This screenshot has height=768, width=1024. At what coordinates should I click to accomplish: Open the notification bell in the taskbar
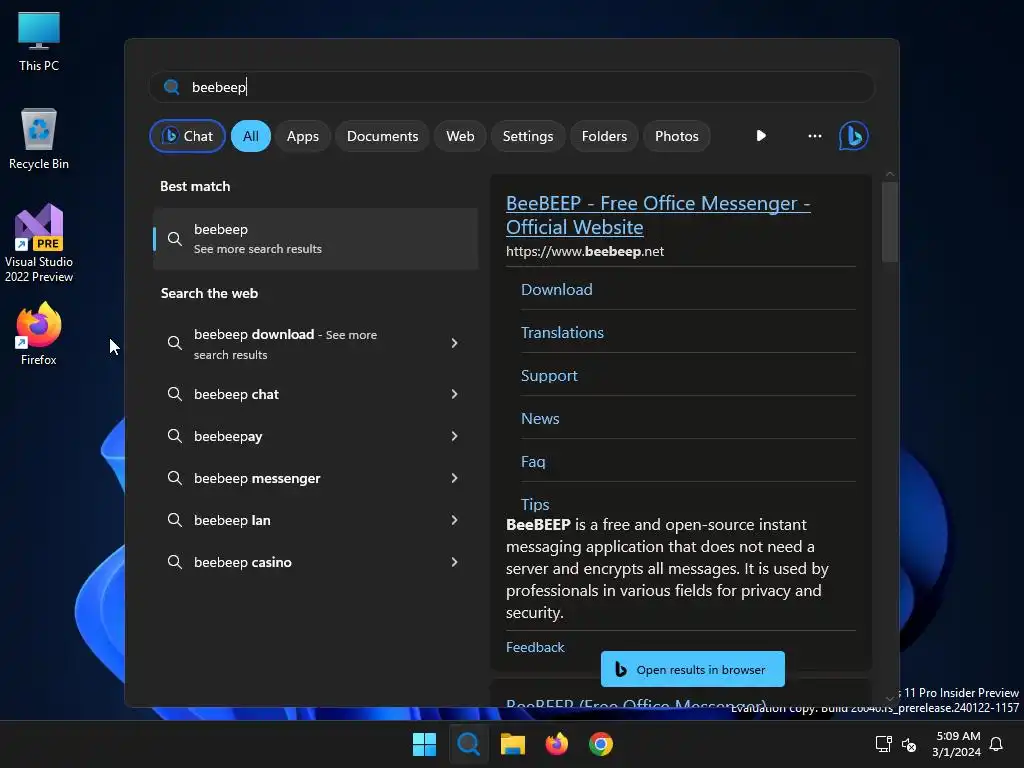click(997, 744)
